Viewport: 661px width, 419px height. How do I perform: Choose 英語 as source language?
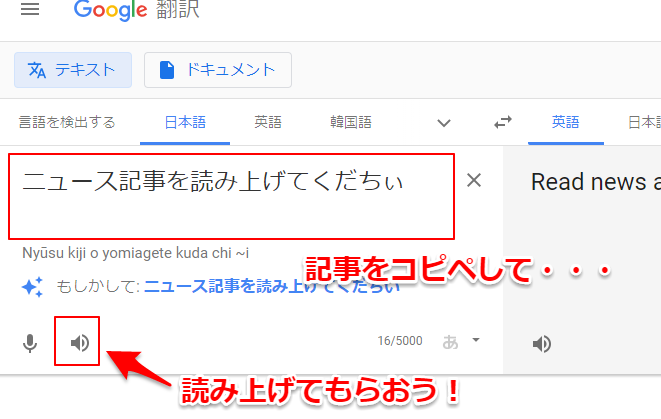pos(268,122)
